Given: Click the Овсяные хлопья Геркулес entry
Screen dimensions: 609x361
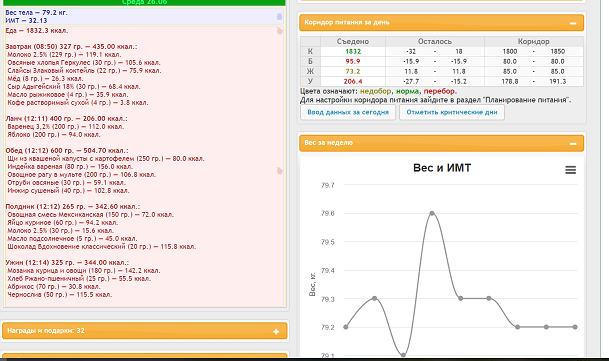Looking at the screenshot, I should pos(84,63).
